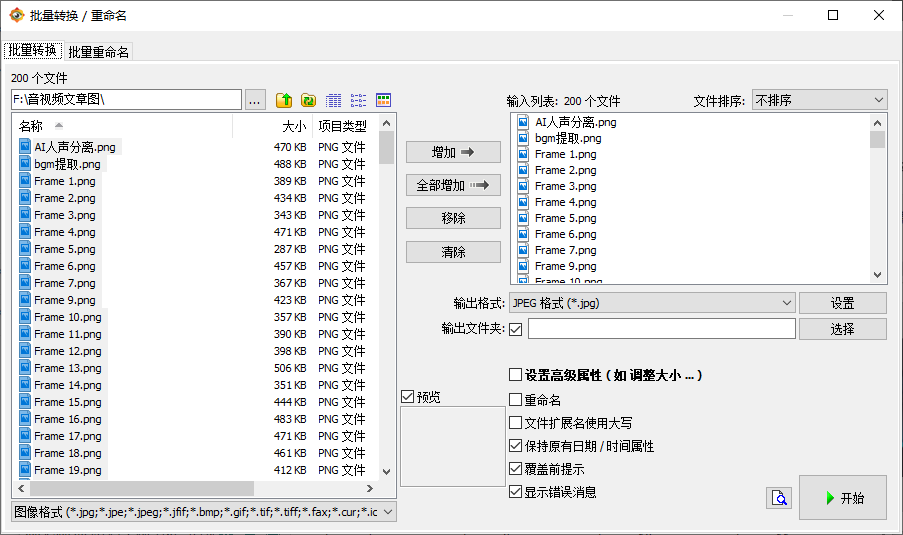Uncheck 显示错误消息 option
Viewport: 903px width, 535px height.
[515, 492]
